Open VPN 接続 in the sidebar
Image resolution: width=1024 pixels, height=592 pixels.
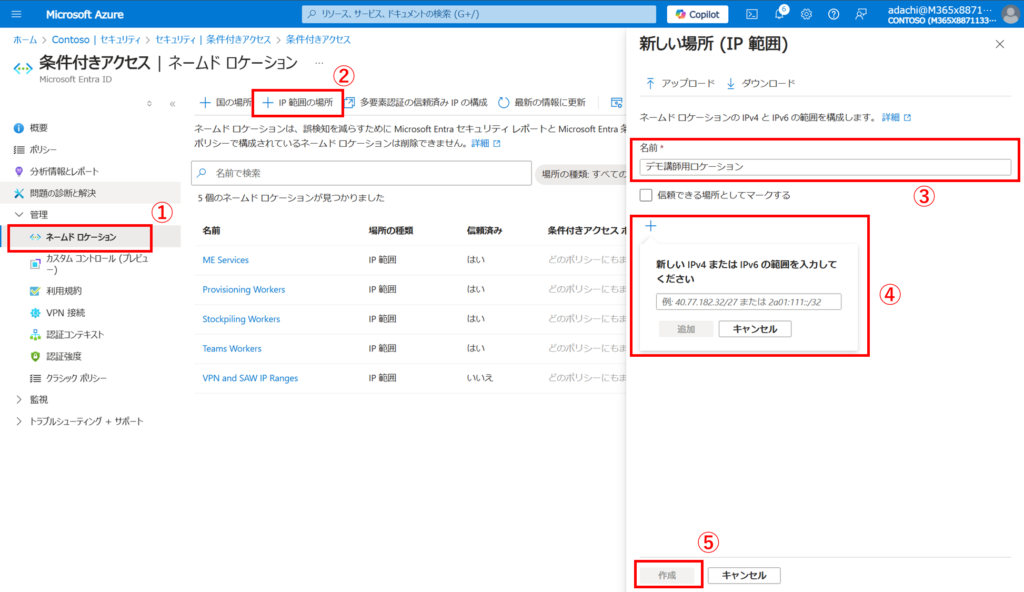pyautogui.click(x=65, y=313)
